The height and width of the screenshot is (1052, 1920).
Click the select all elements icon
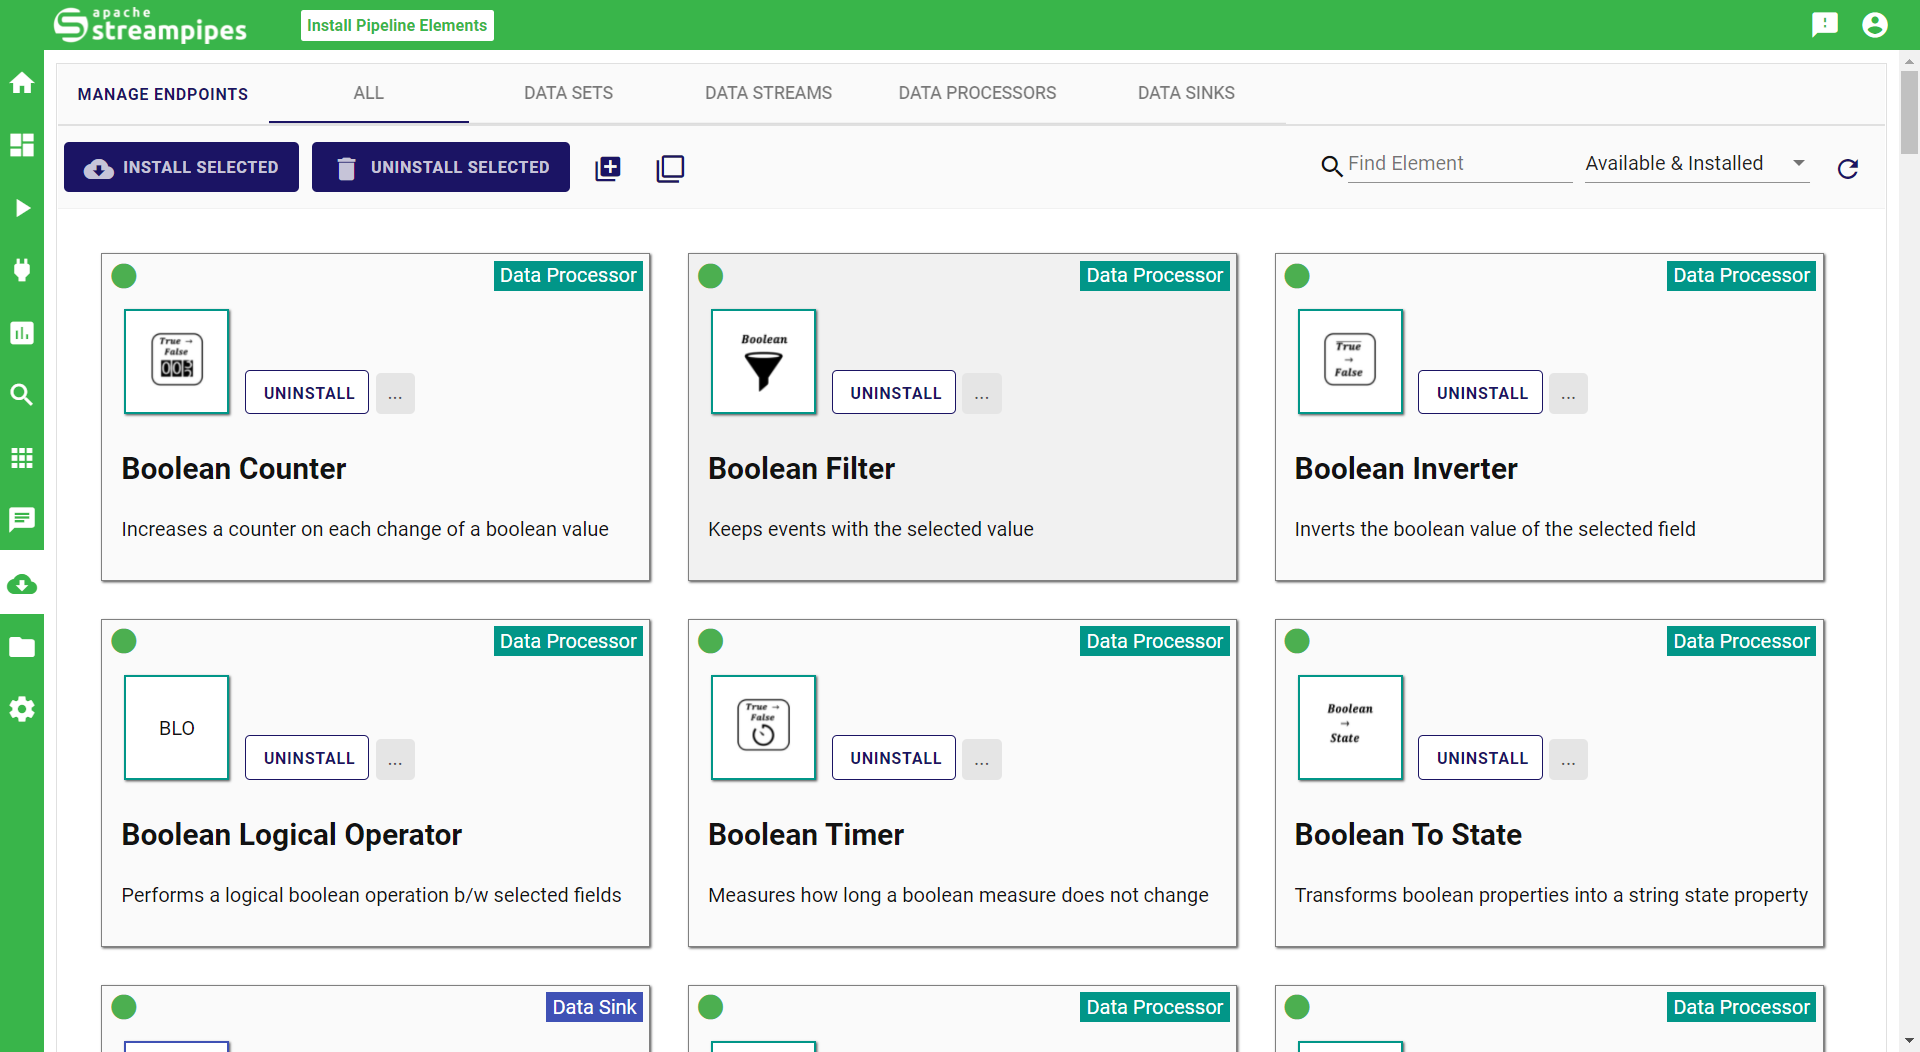coord(608,168)
